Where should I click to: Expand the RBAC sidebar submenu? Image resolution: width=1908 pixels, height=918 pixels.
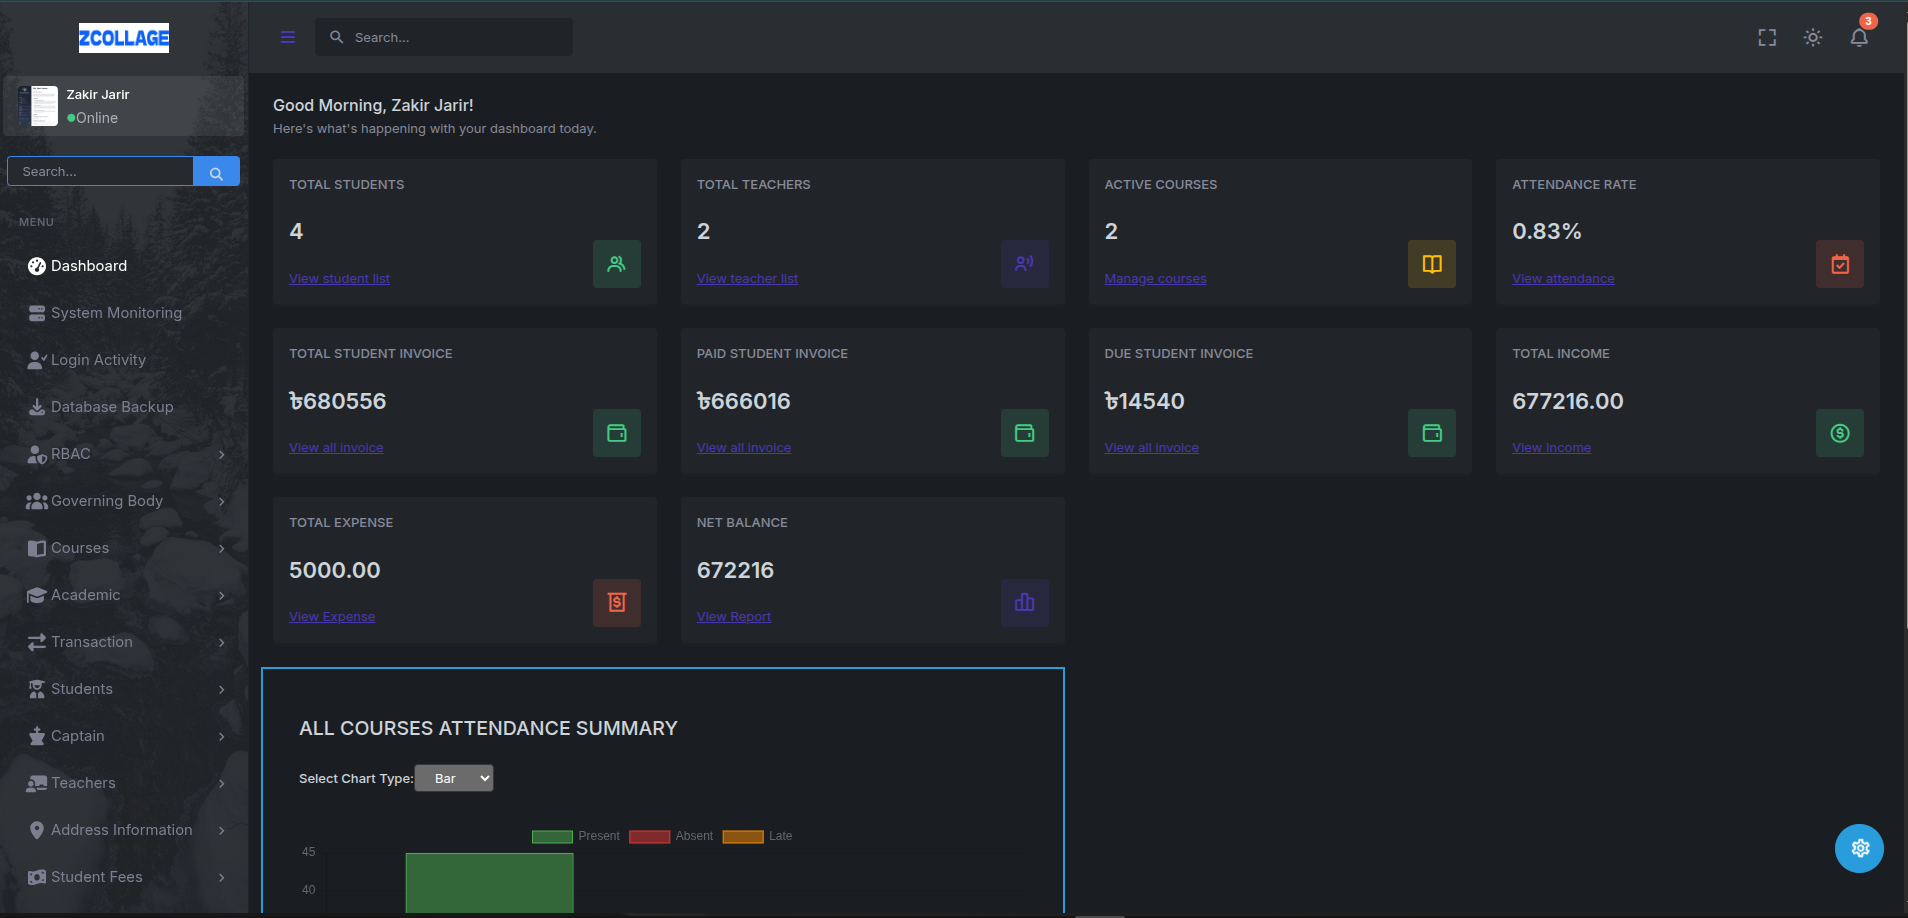[x=125, y=454]
